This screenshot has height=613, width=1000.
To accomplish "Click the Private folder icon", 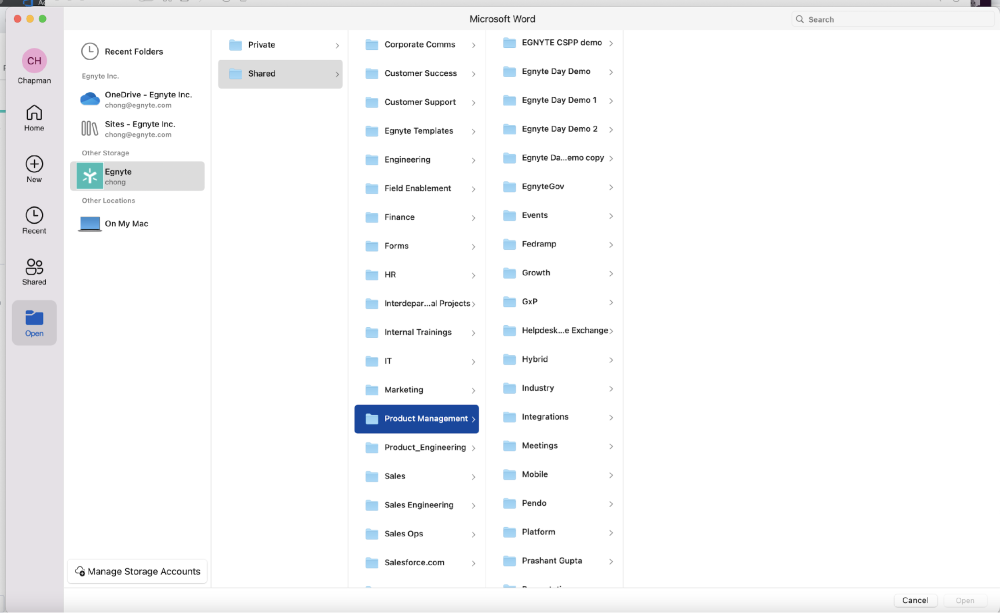I will pos(235,45).
